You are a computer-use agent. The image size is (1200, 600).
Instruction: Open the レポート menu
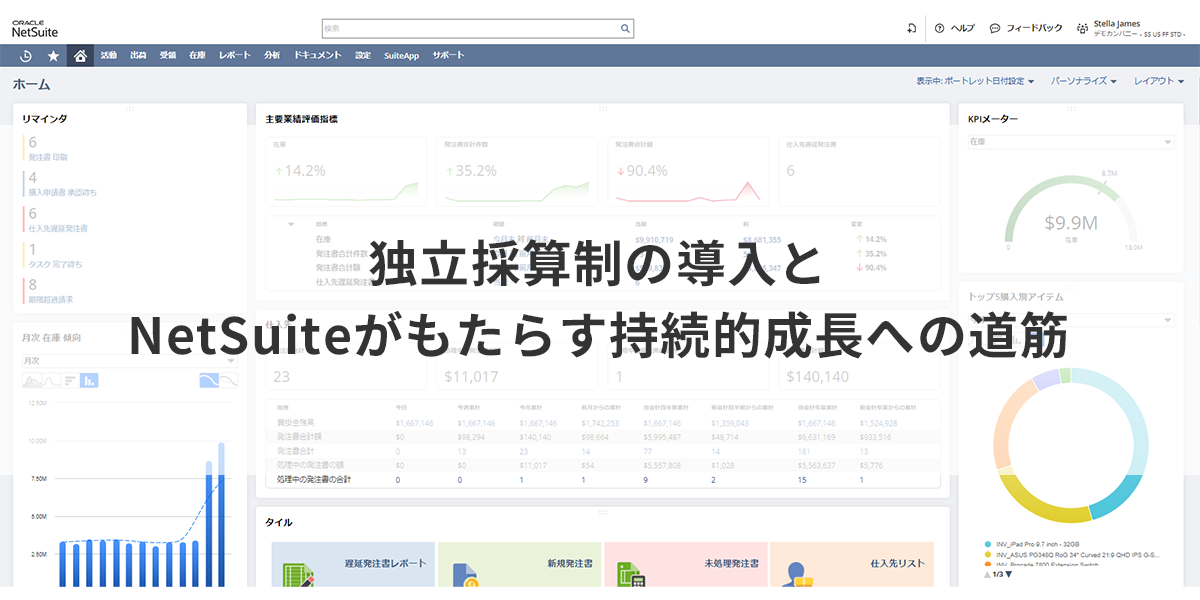[x=235, y=56]
